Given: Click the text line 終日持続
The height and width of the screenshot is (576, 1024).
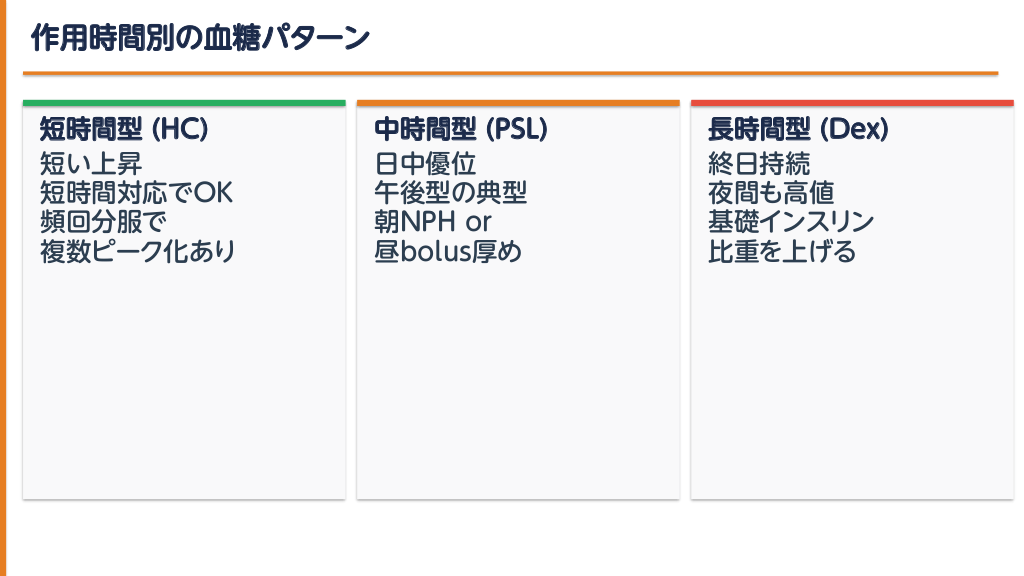Looking at the screenshot, I should coord(759,163).
